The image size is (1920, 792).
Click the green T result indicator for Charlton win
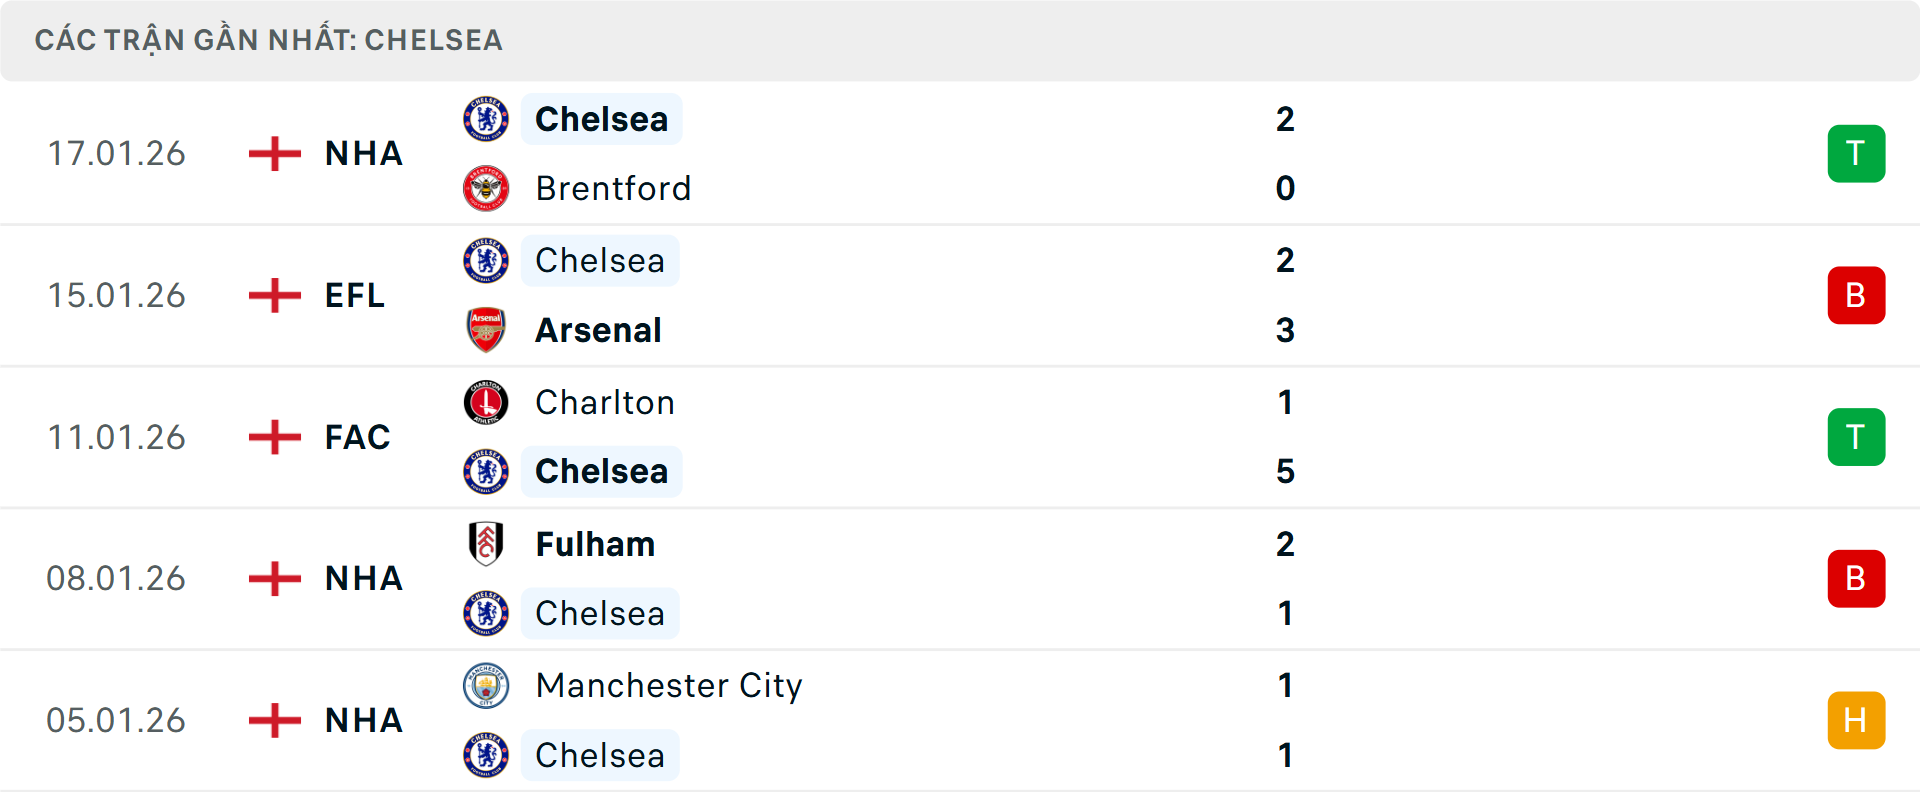point(1856,437)
